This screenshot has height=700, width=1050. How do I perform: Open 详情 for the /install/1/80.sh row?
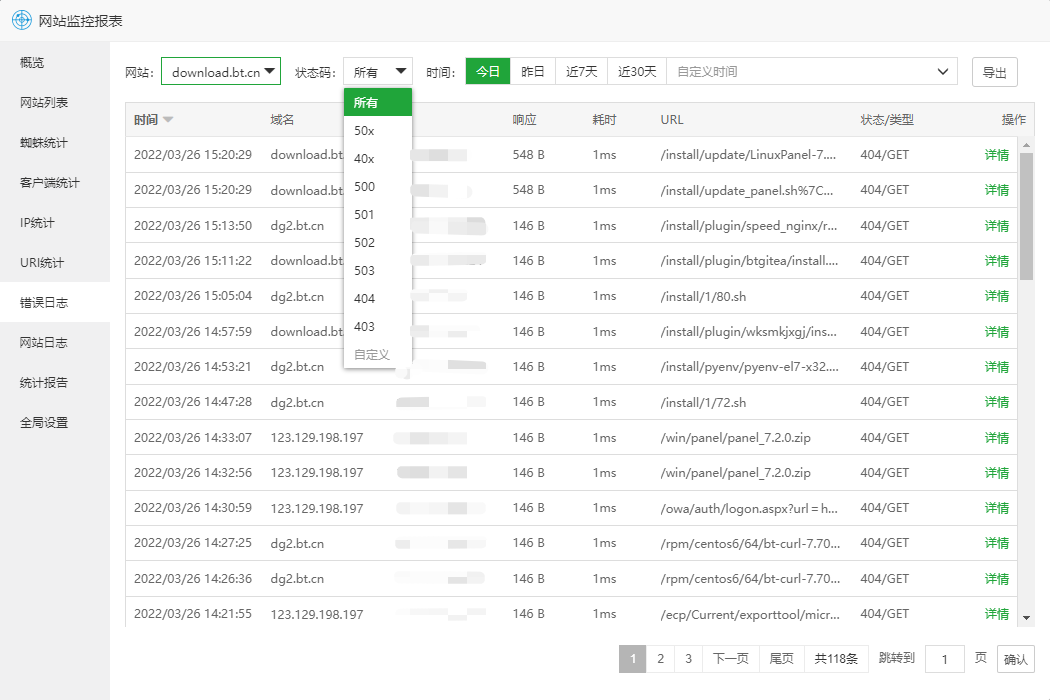(x=996, y=296)
